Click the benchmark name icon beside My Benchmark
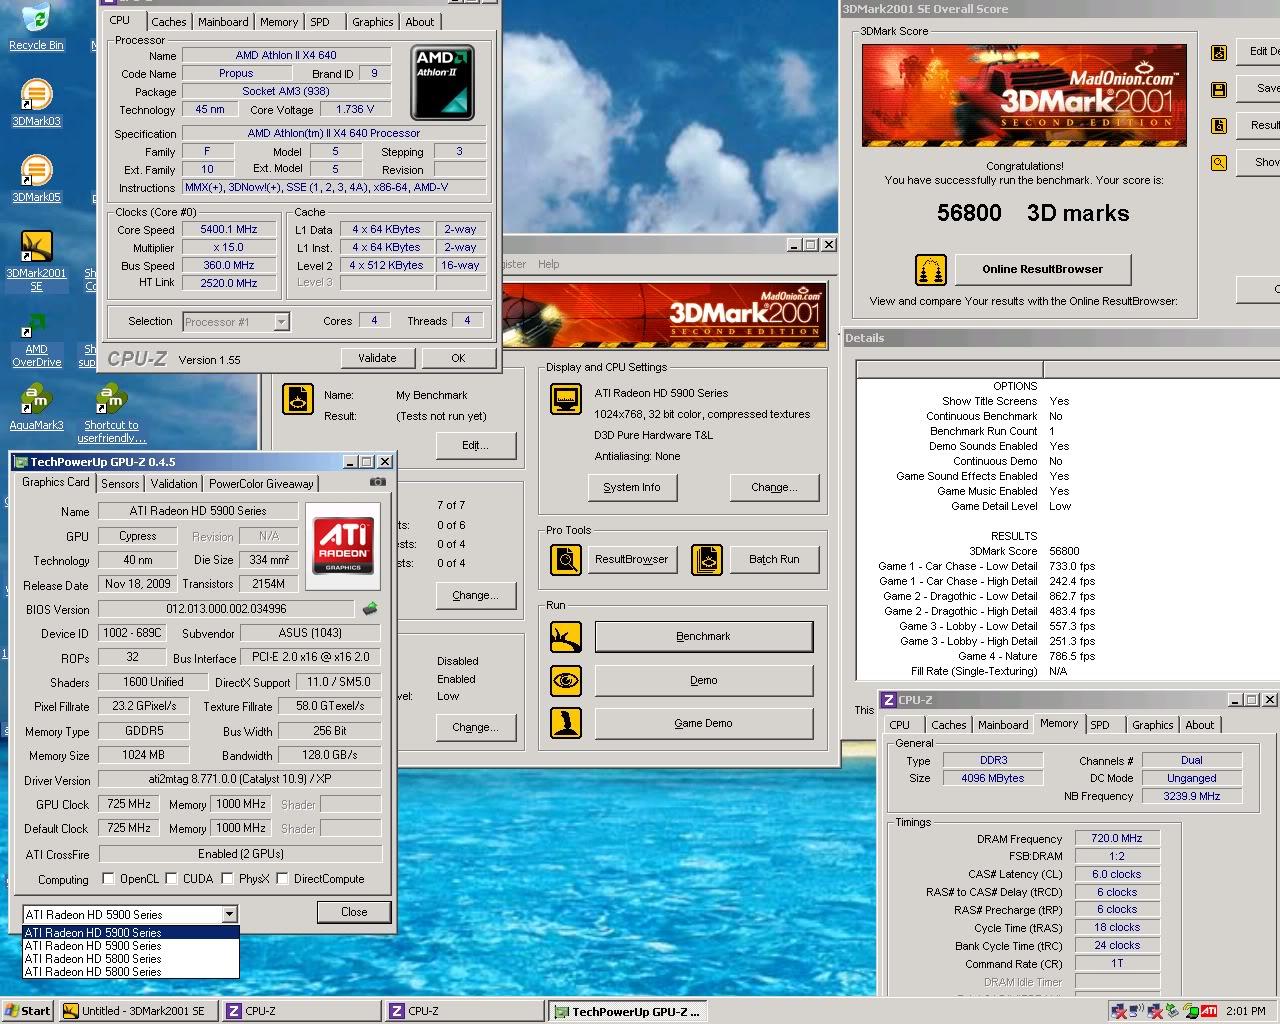The height and width of the screenshot is (1024, 1280). (298, 399)
